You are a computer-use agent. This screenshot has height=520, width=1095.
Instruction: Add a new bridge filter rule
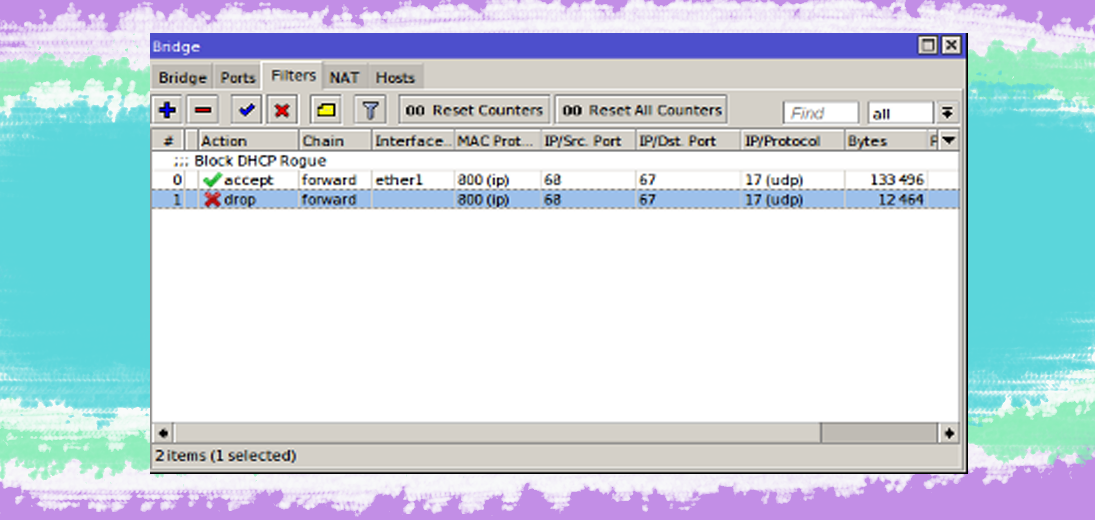[x=168, y=110]
